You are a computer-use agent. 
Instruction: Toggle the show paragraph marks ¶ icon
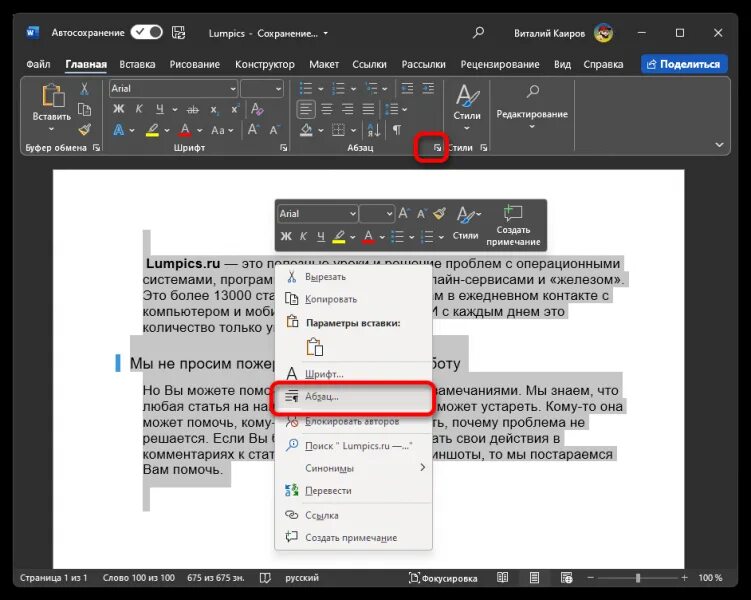[397, 130]
